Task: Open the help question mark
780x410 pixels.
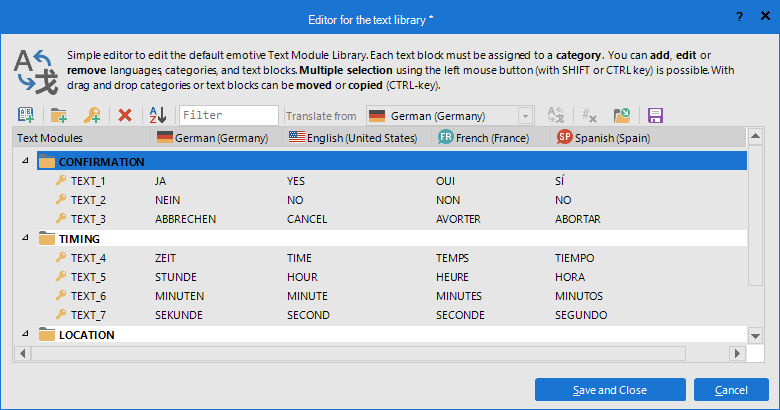Action: click(740, 17)
